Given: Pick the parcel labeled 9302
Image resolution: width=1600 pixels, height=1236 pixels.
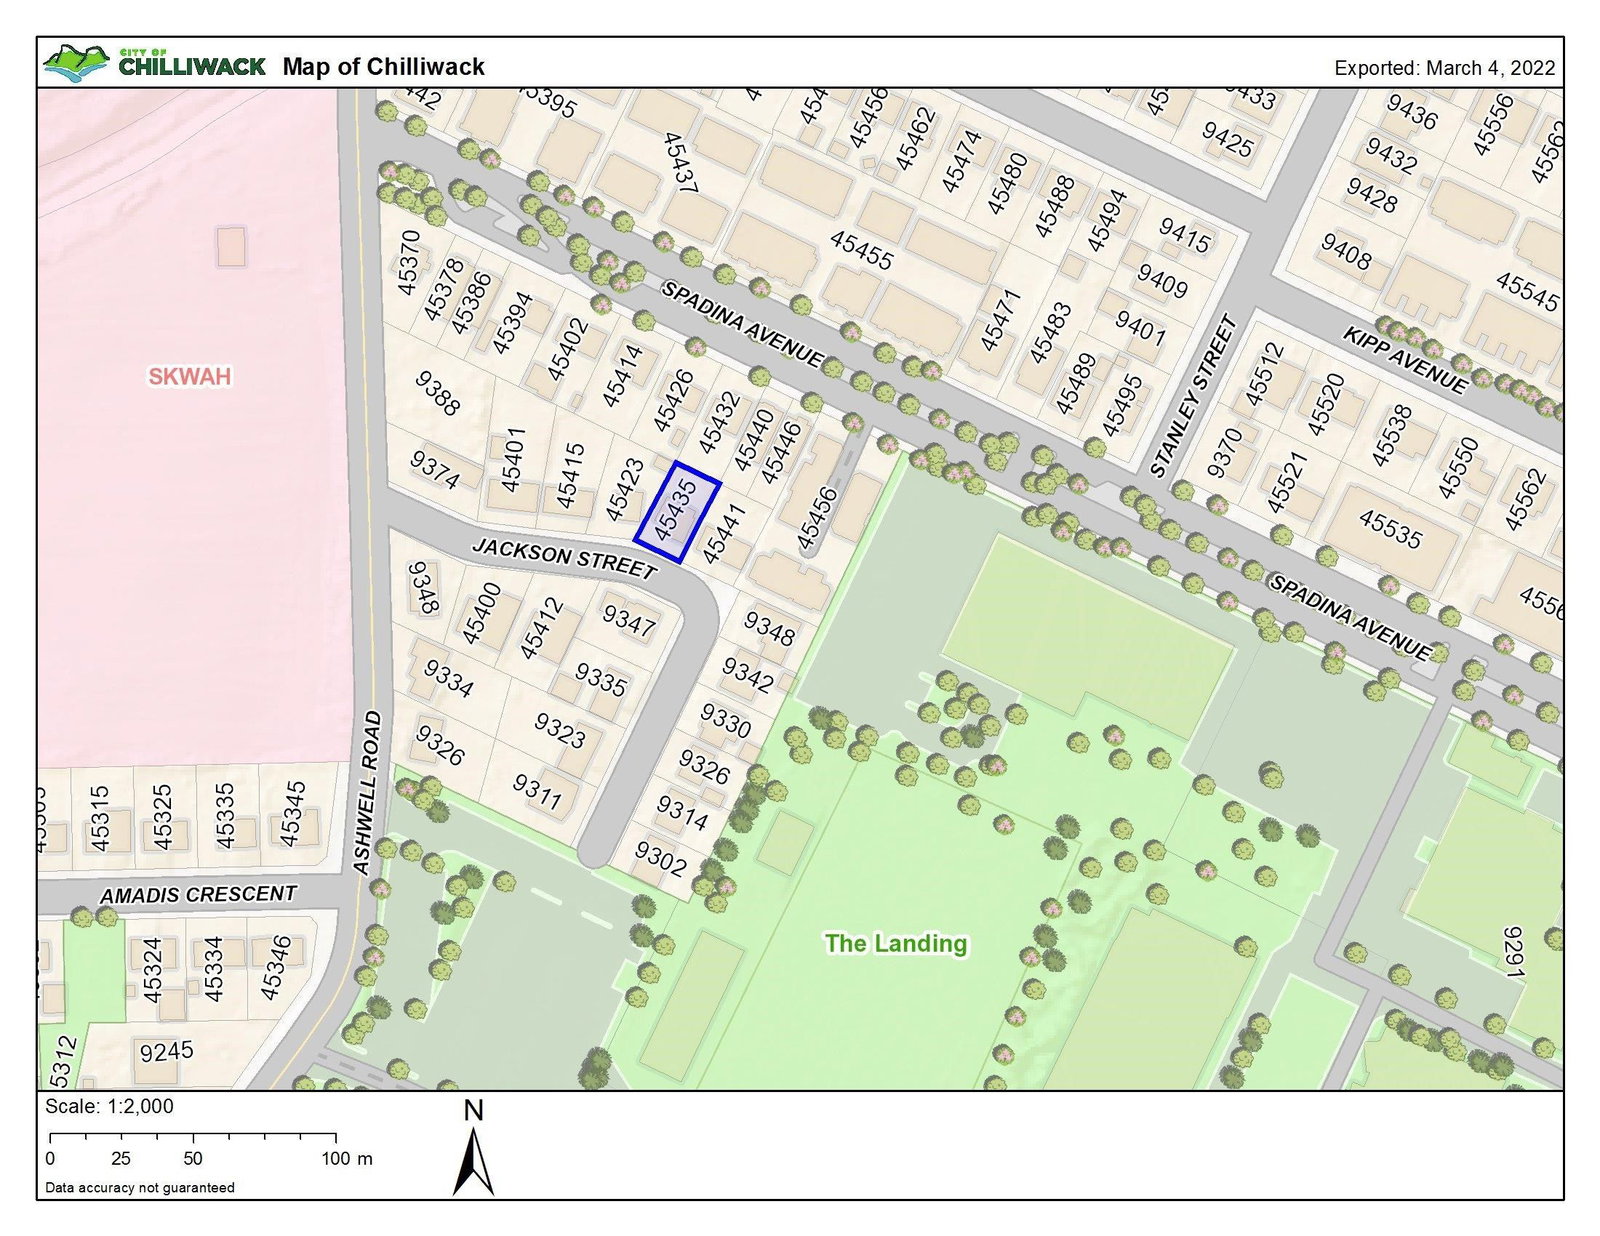Looking at the screenshot, I should 661,859.
